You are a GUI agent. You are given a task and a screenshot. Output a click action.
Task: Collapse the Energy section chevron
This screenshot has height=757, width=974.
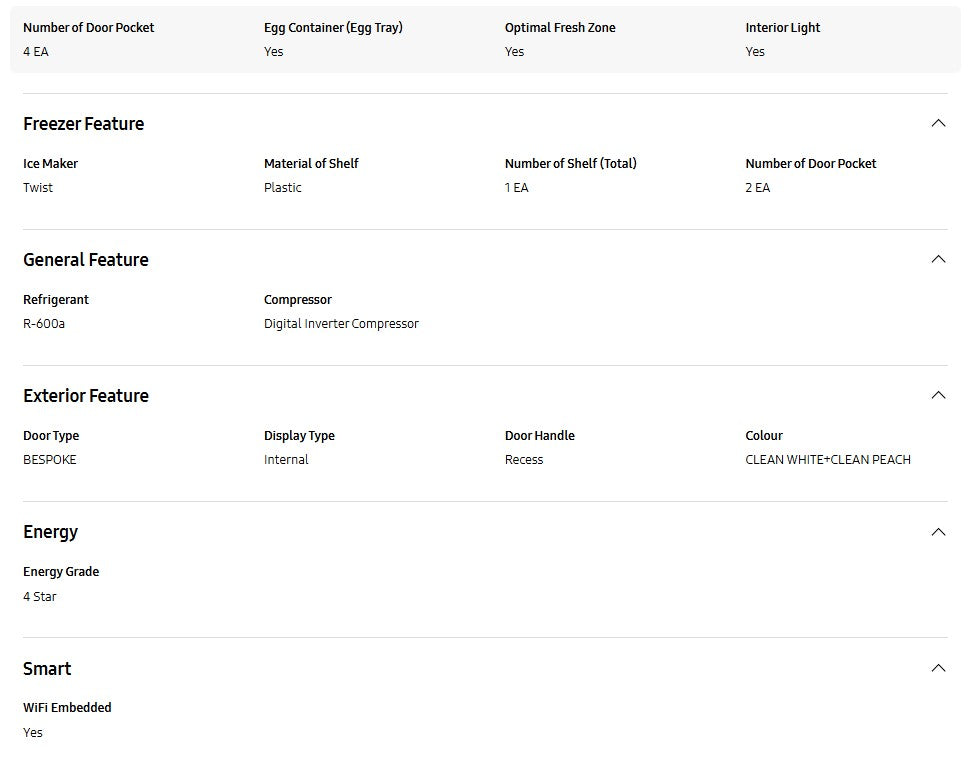pos(938,531)
